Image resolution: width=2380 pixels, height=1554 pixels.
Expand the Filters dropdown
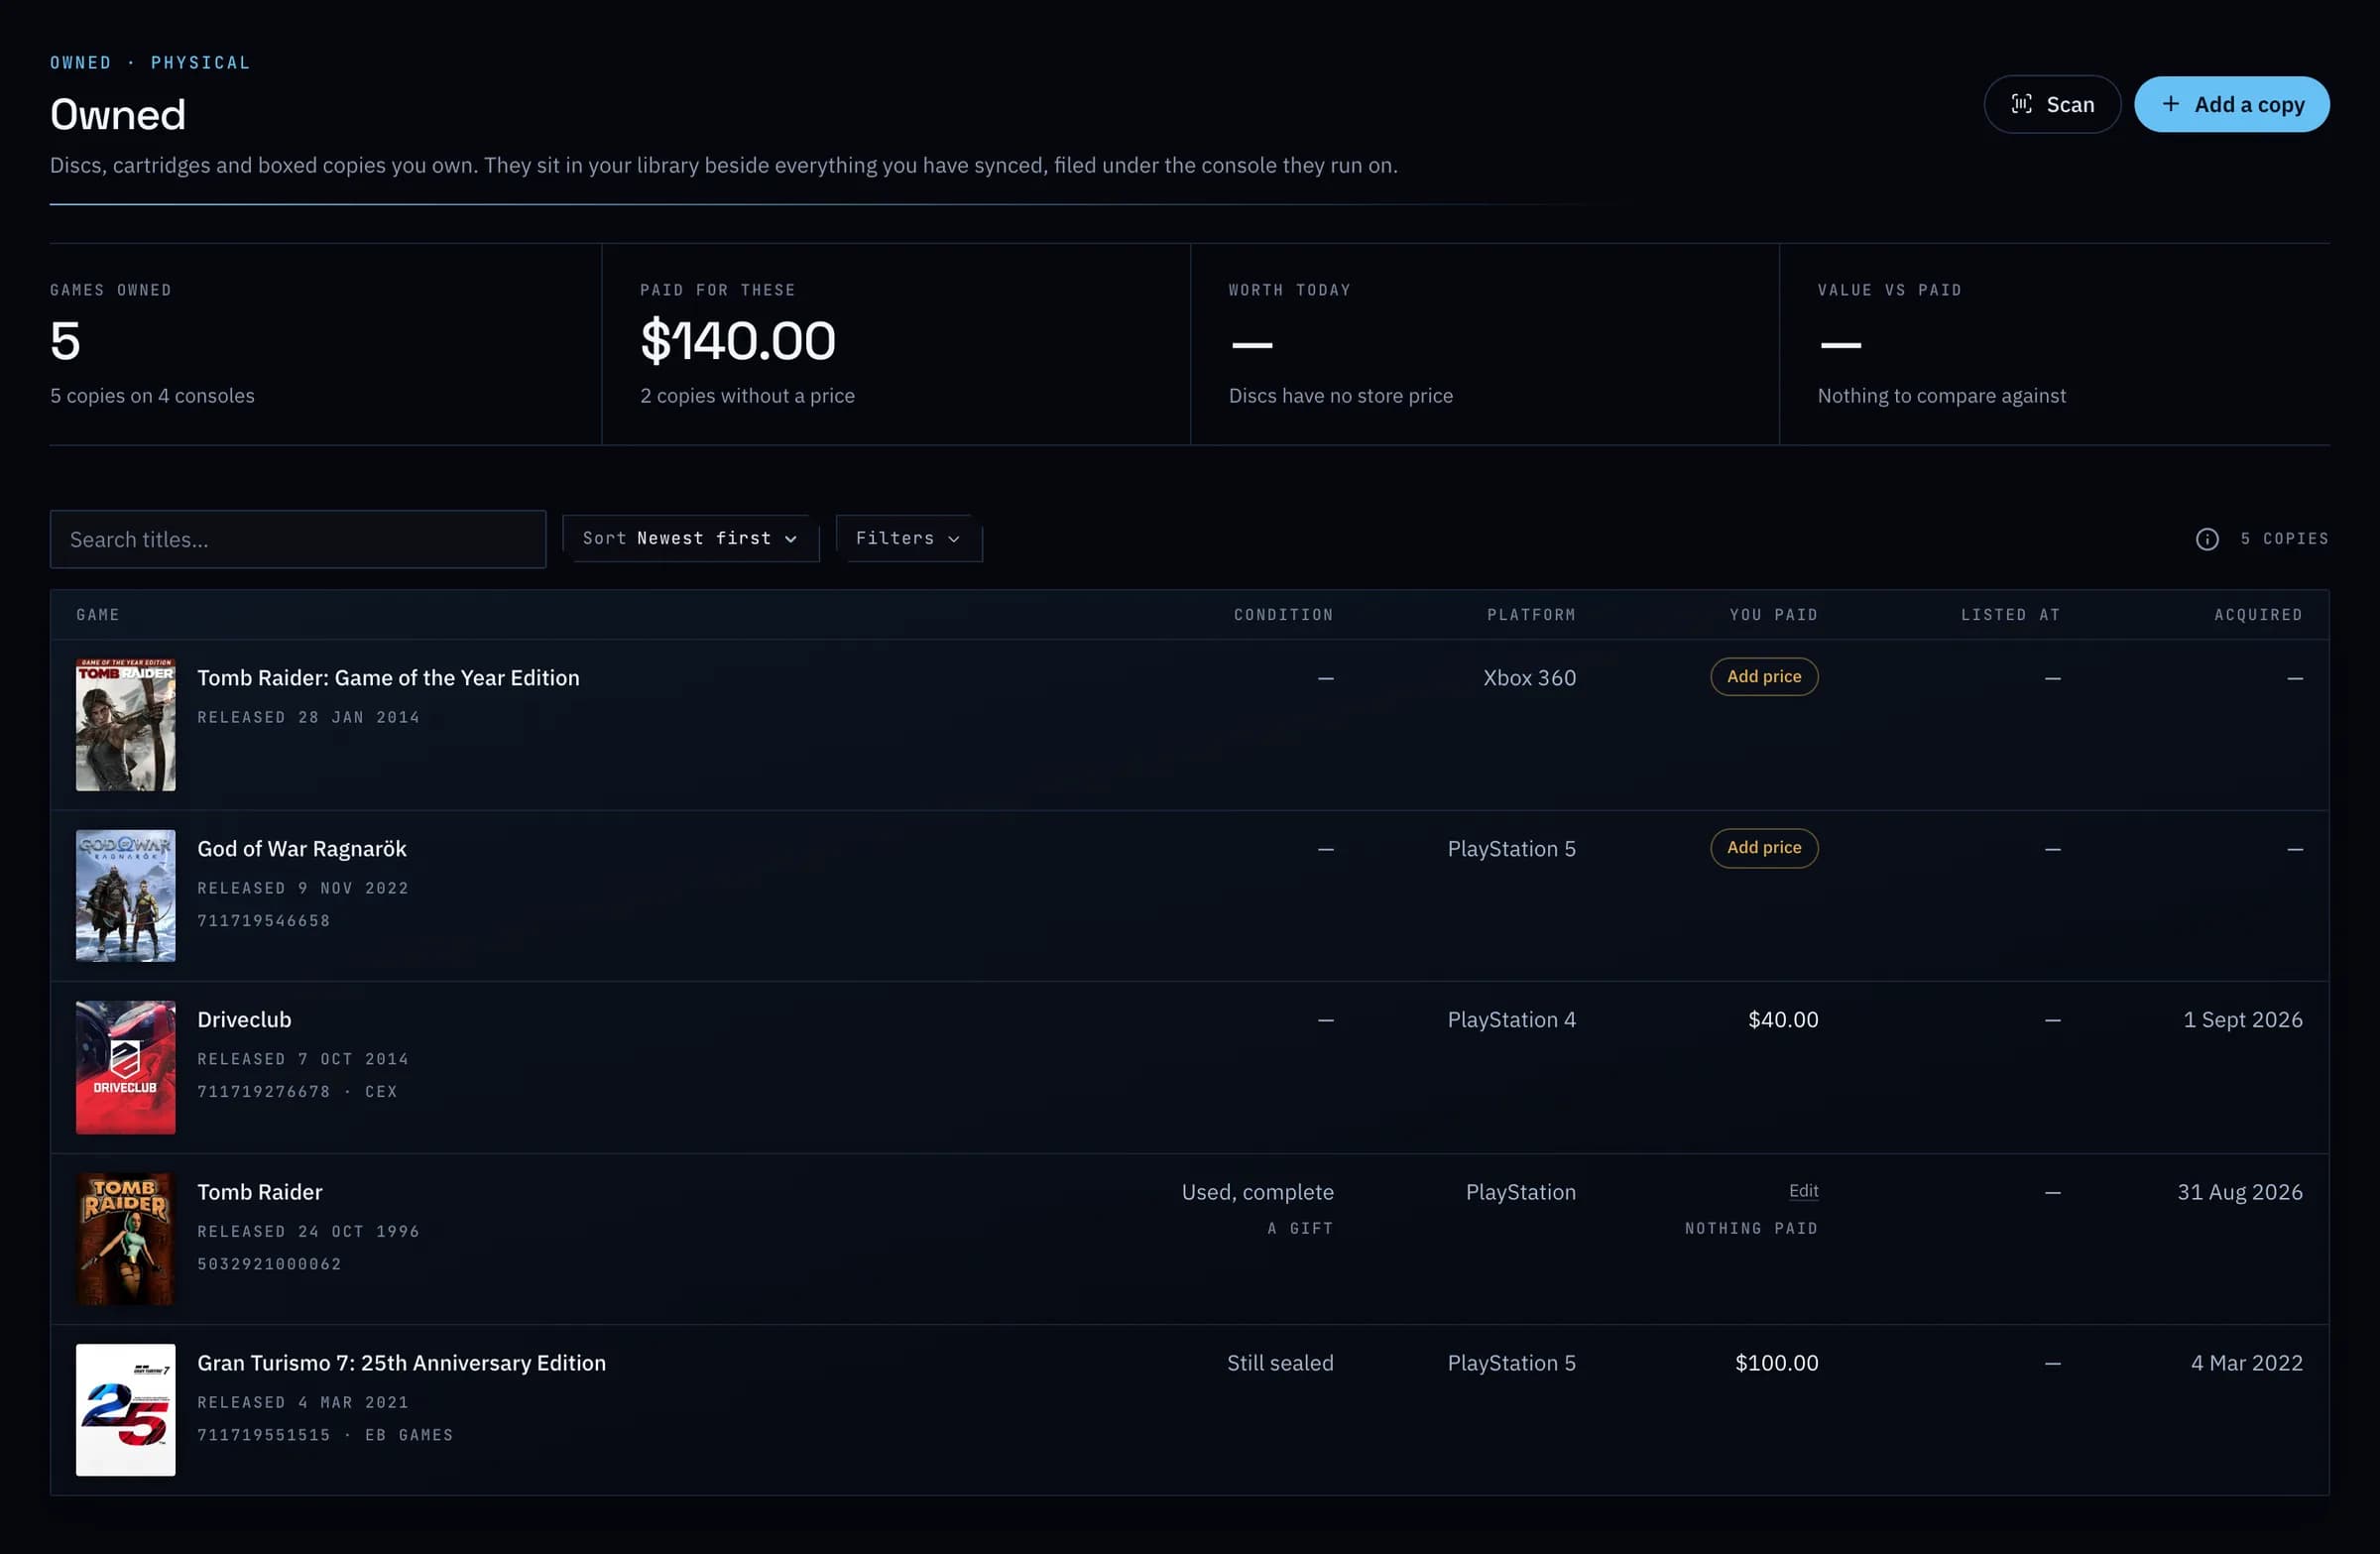[x=908, y=538]
